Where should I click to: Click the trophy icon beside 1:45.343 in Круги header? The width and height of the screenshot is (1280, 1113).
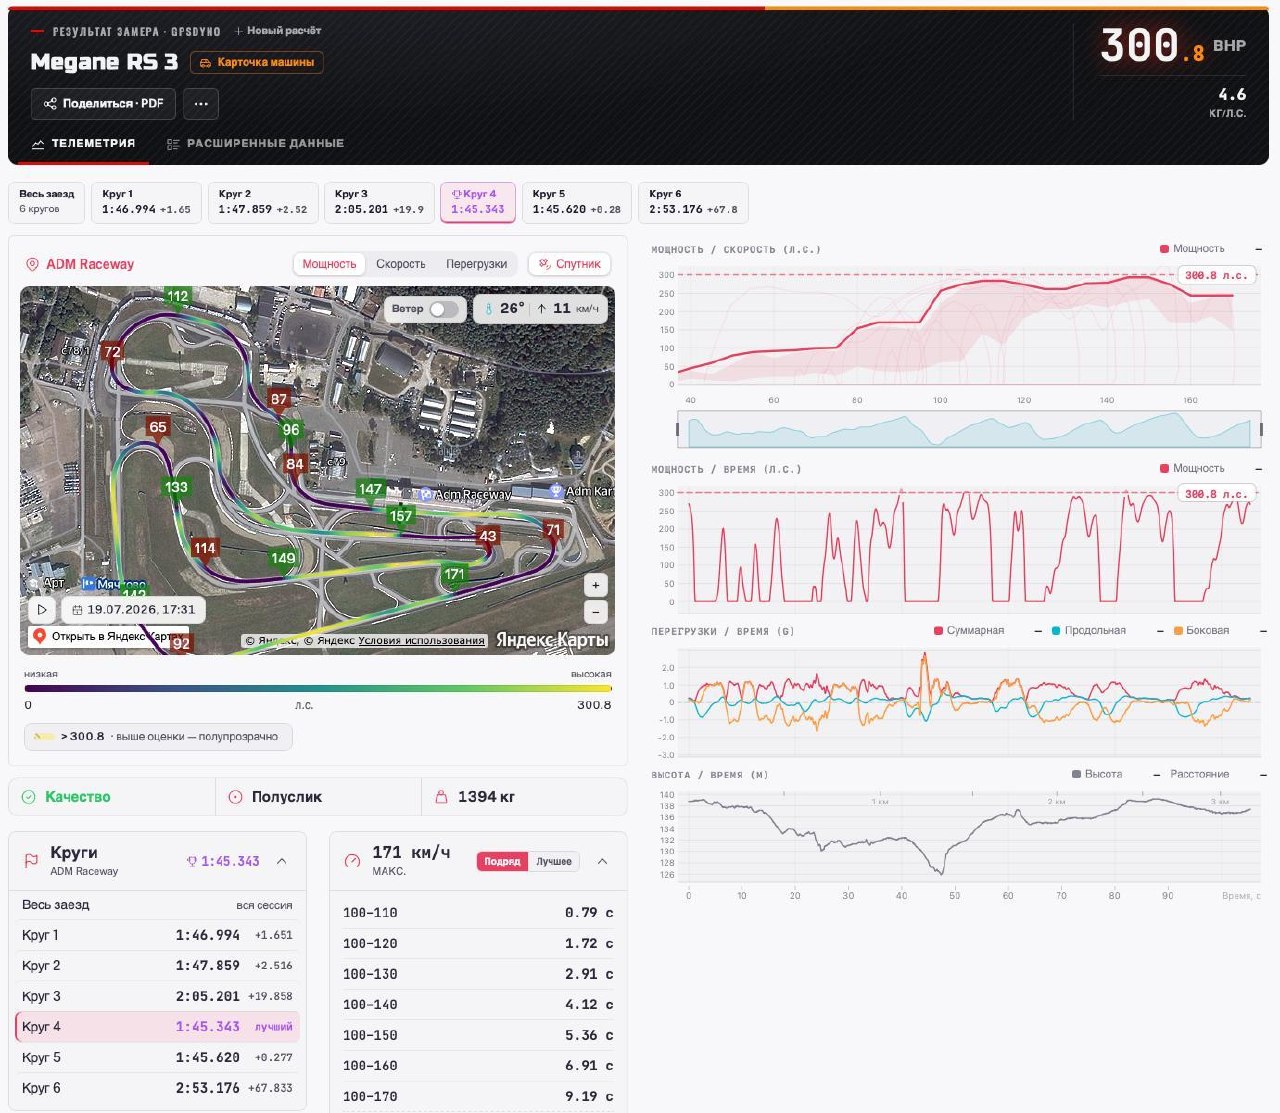192,861
